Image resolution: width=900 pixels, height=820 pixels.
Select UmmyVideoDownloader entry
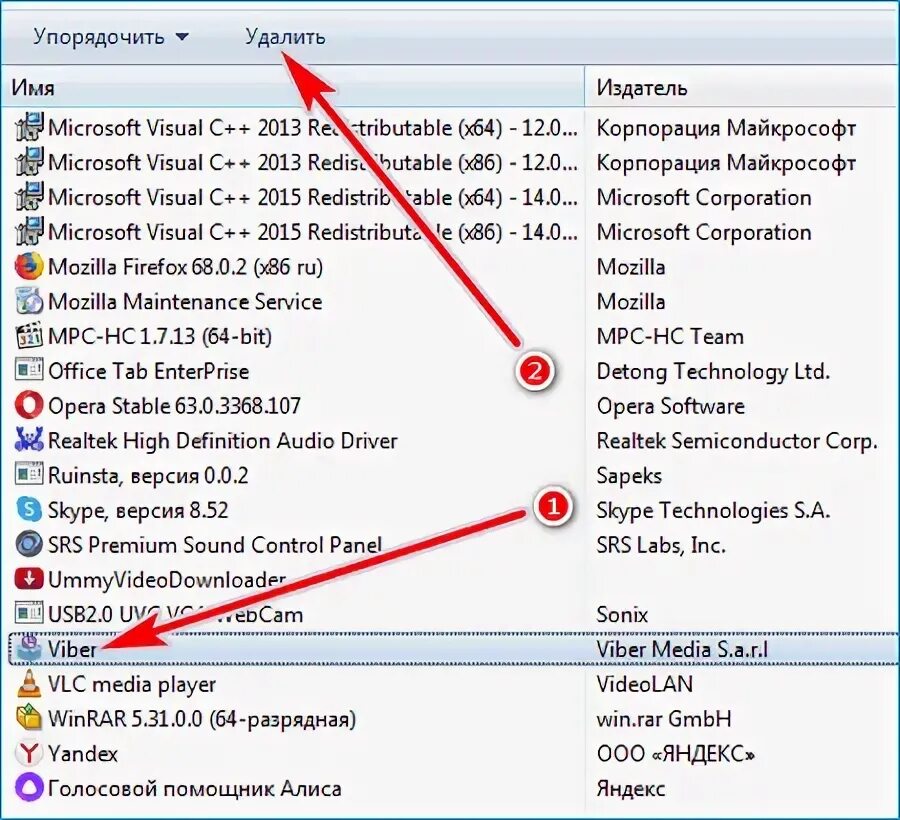click(167, 580)
